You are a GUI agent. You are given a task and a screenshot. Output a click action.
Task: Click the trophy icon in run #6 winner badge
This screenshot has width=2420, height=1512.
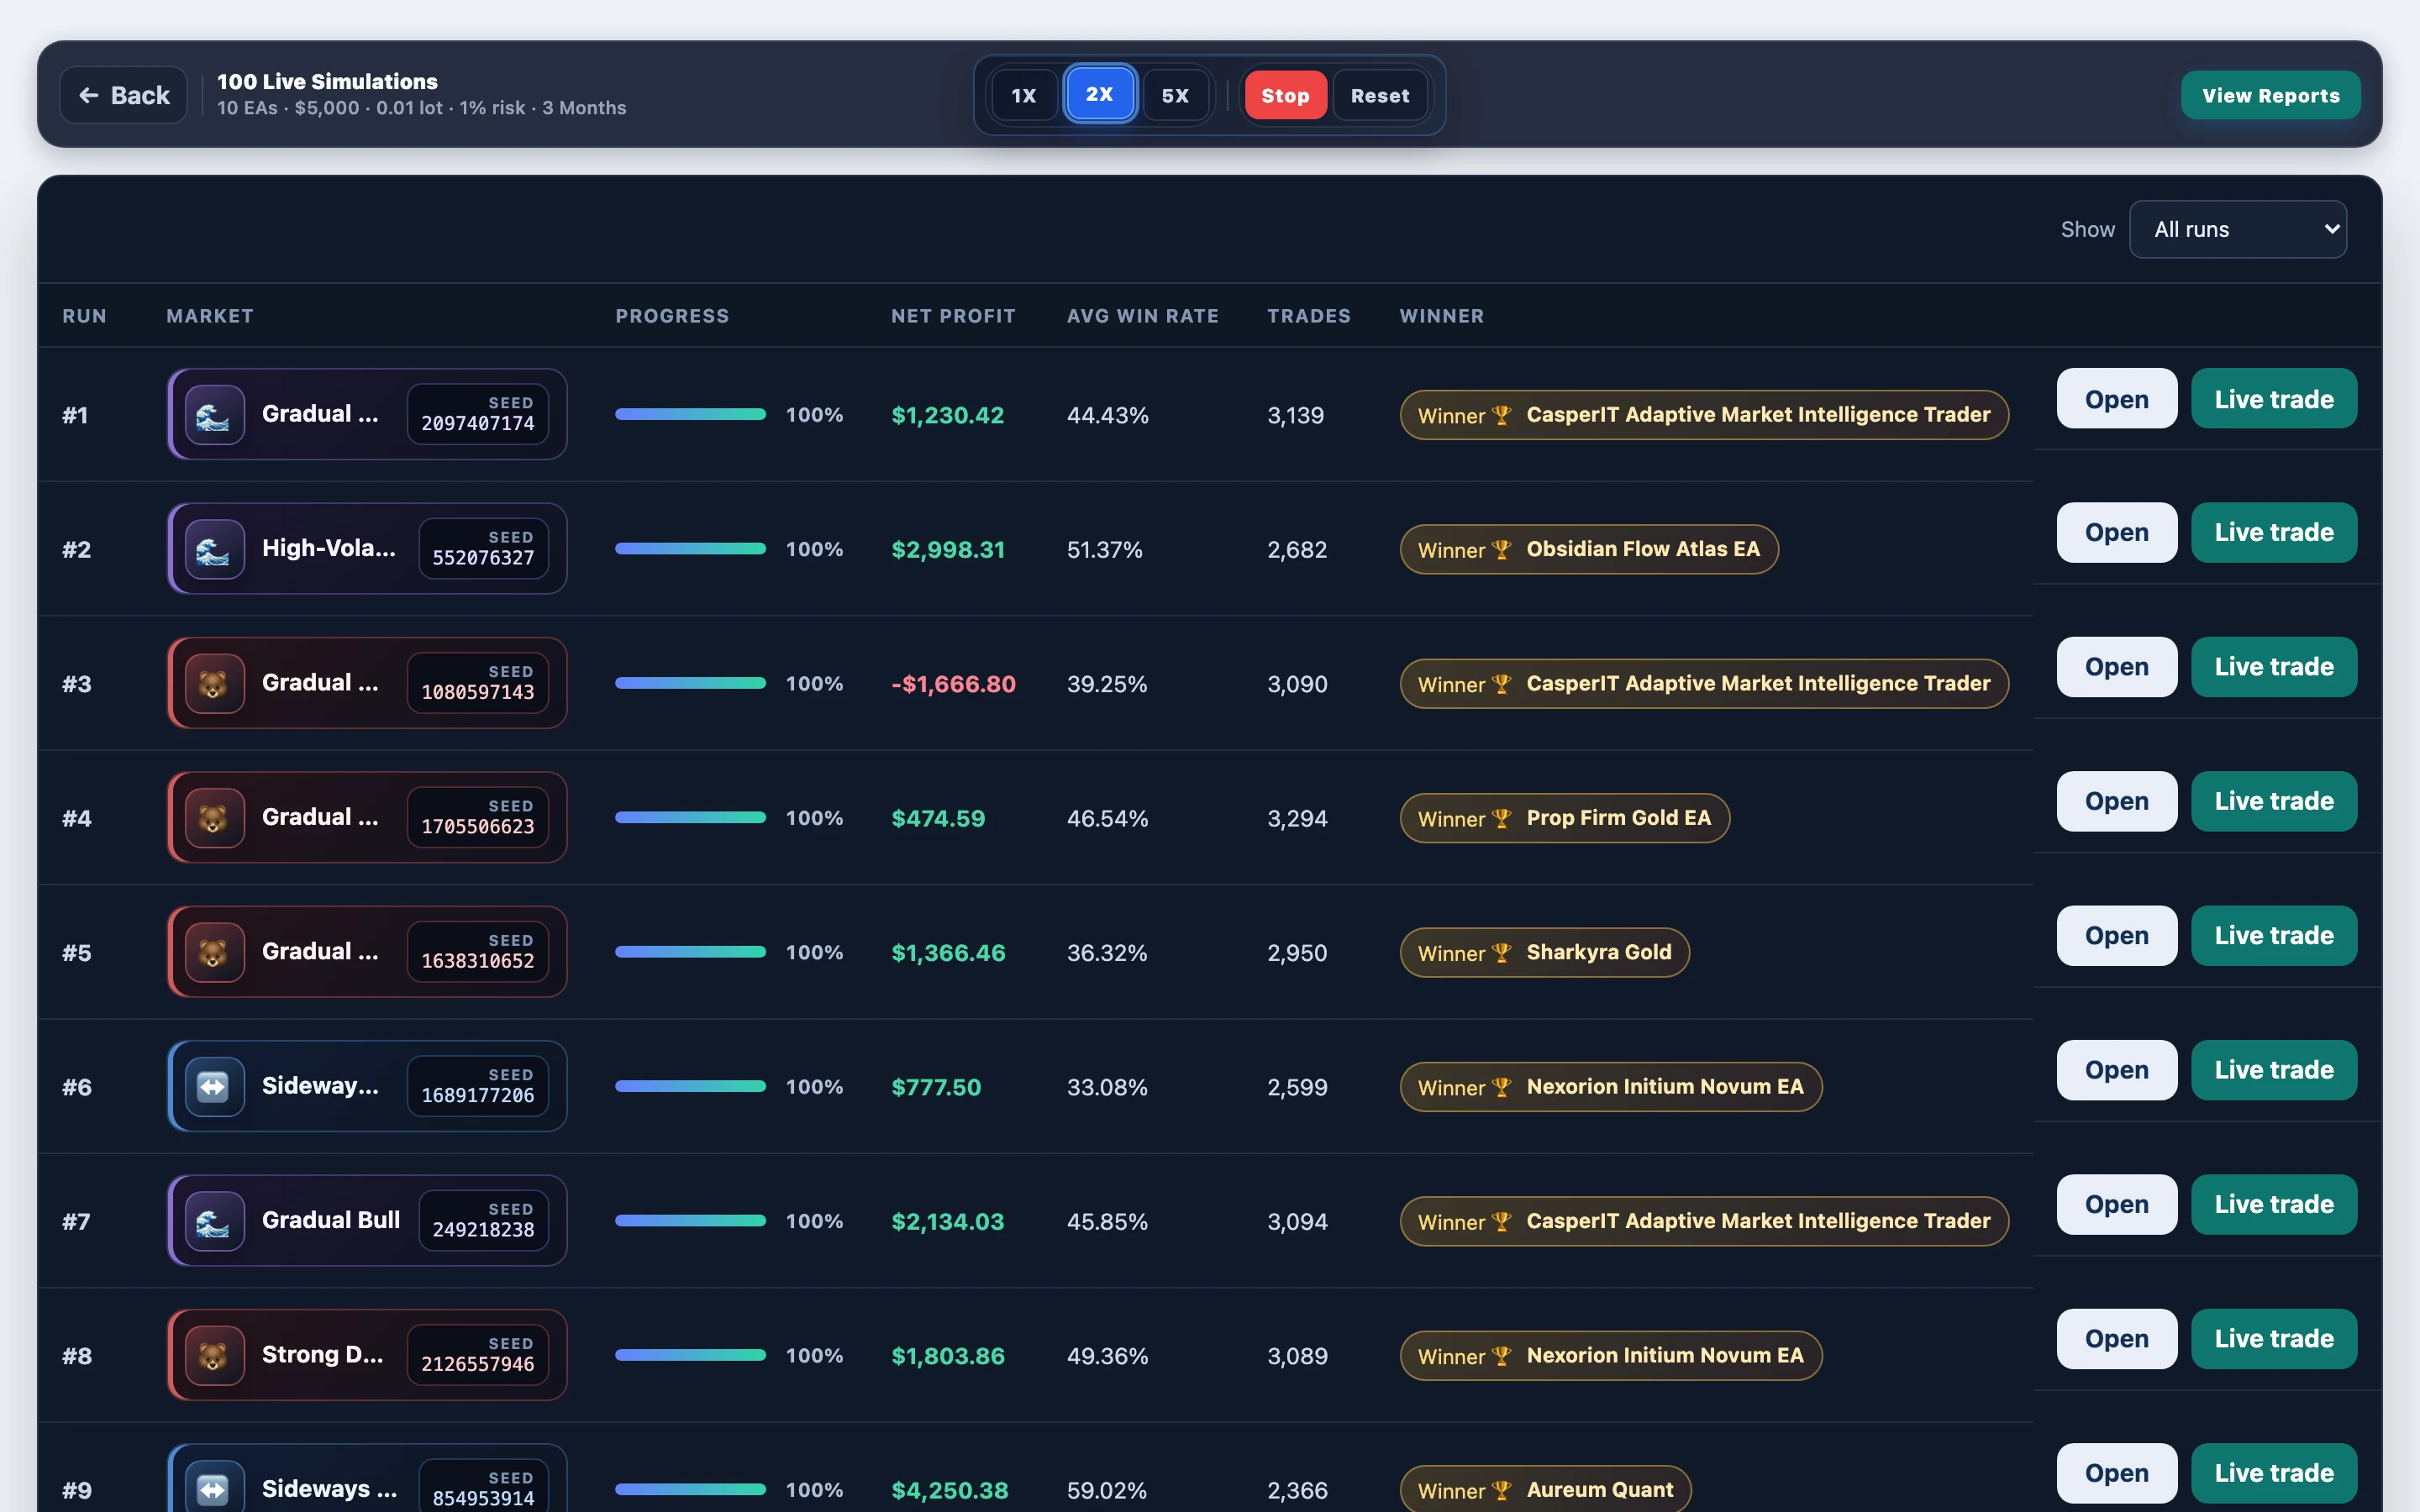coord(1501,1087)
